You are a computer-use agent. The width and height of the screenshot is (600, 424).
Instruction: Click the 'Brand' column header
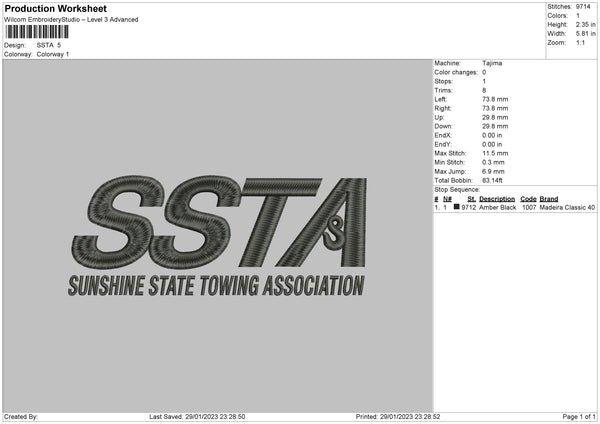pos(549,199)
